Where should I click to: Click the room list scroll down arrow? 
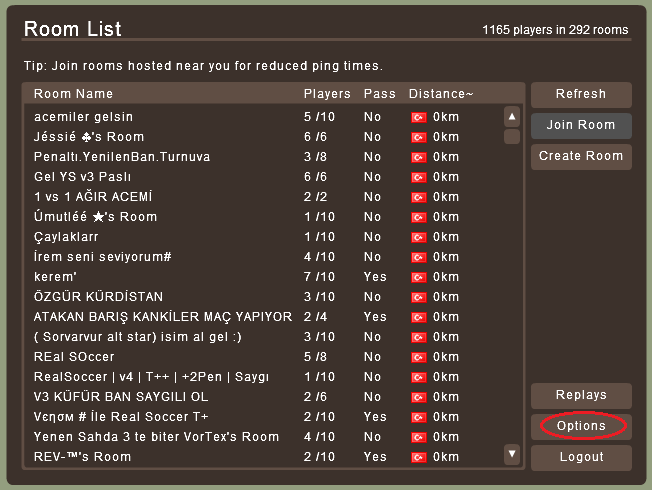pos(512,454)
